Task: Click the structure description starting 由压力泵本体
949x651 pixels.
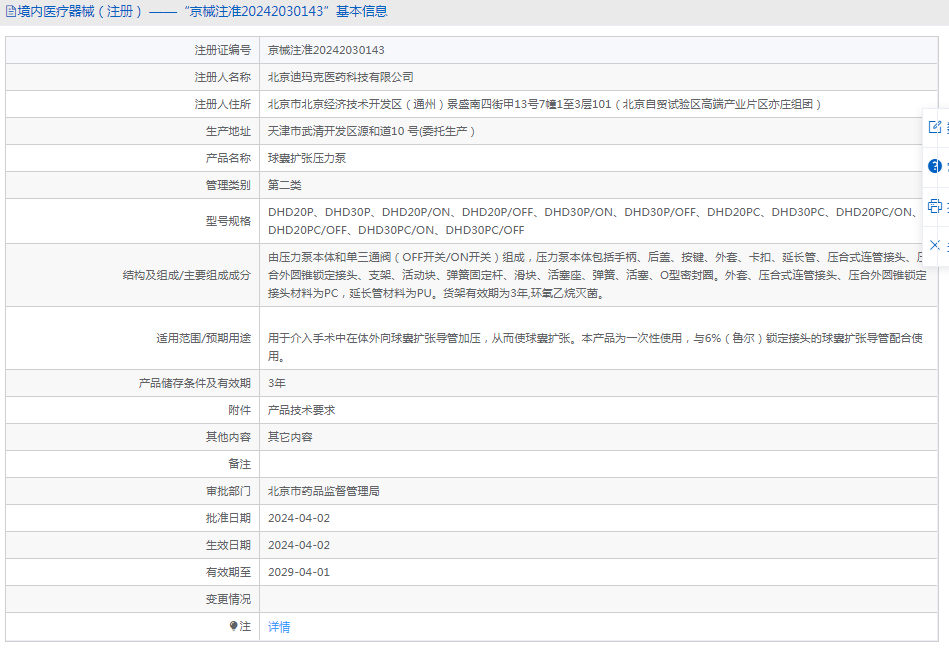Action: (597, 275)
